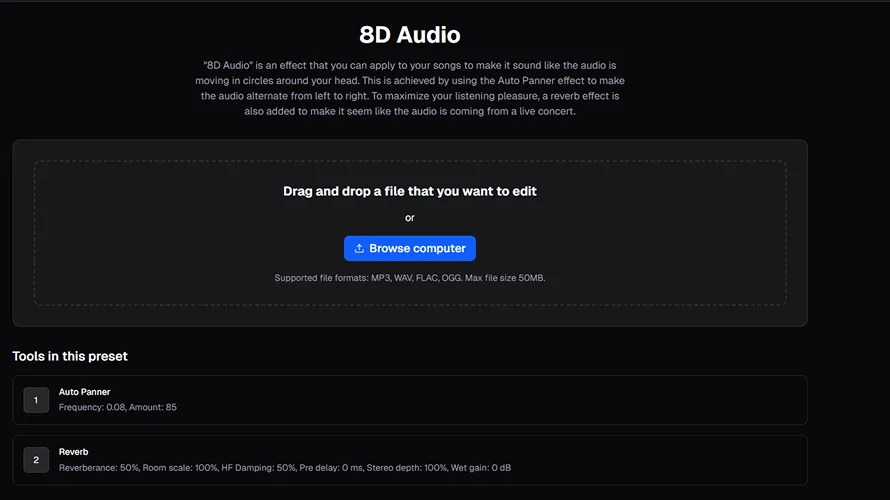Click the 'Tools in this preset' heading
Screen dimensions: 890x500
pos(70,356)
